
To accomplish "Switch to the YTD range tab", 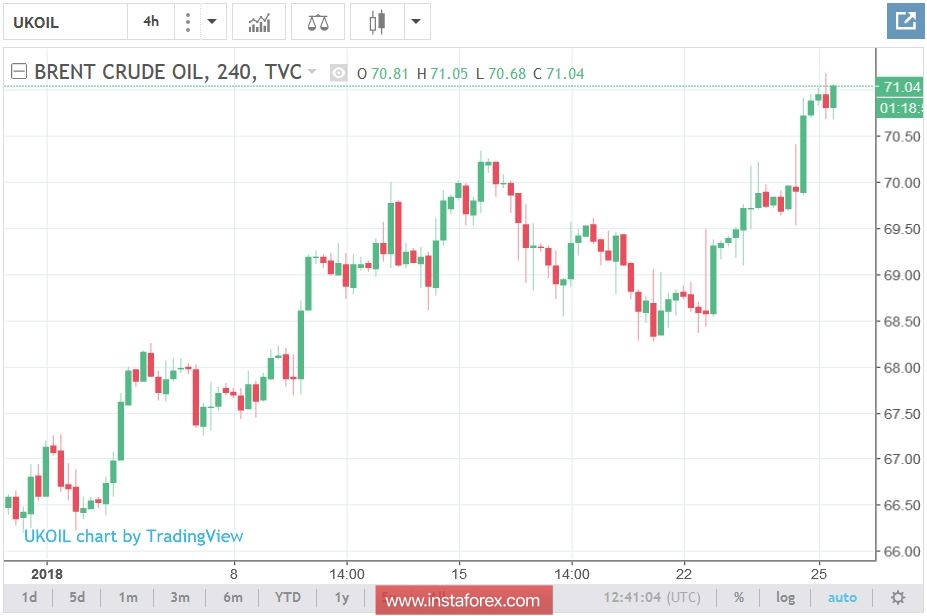I will click(287, 597).
